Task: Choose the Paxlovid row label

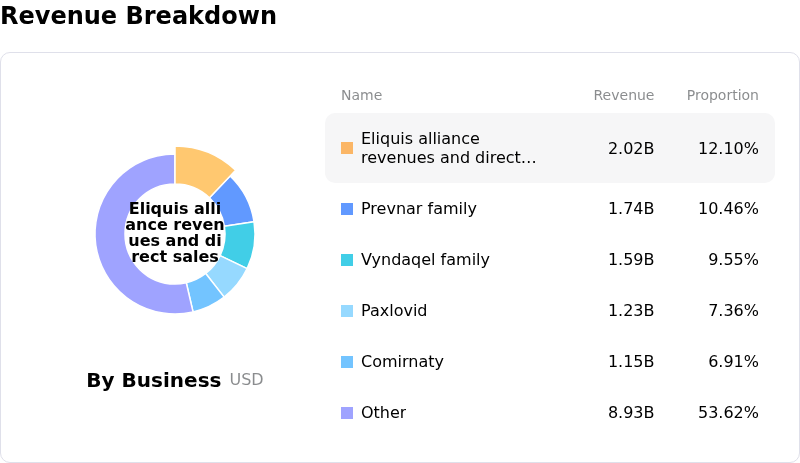Action: coord(394,311)
